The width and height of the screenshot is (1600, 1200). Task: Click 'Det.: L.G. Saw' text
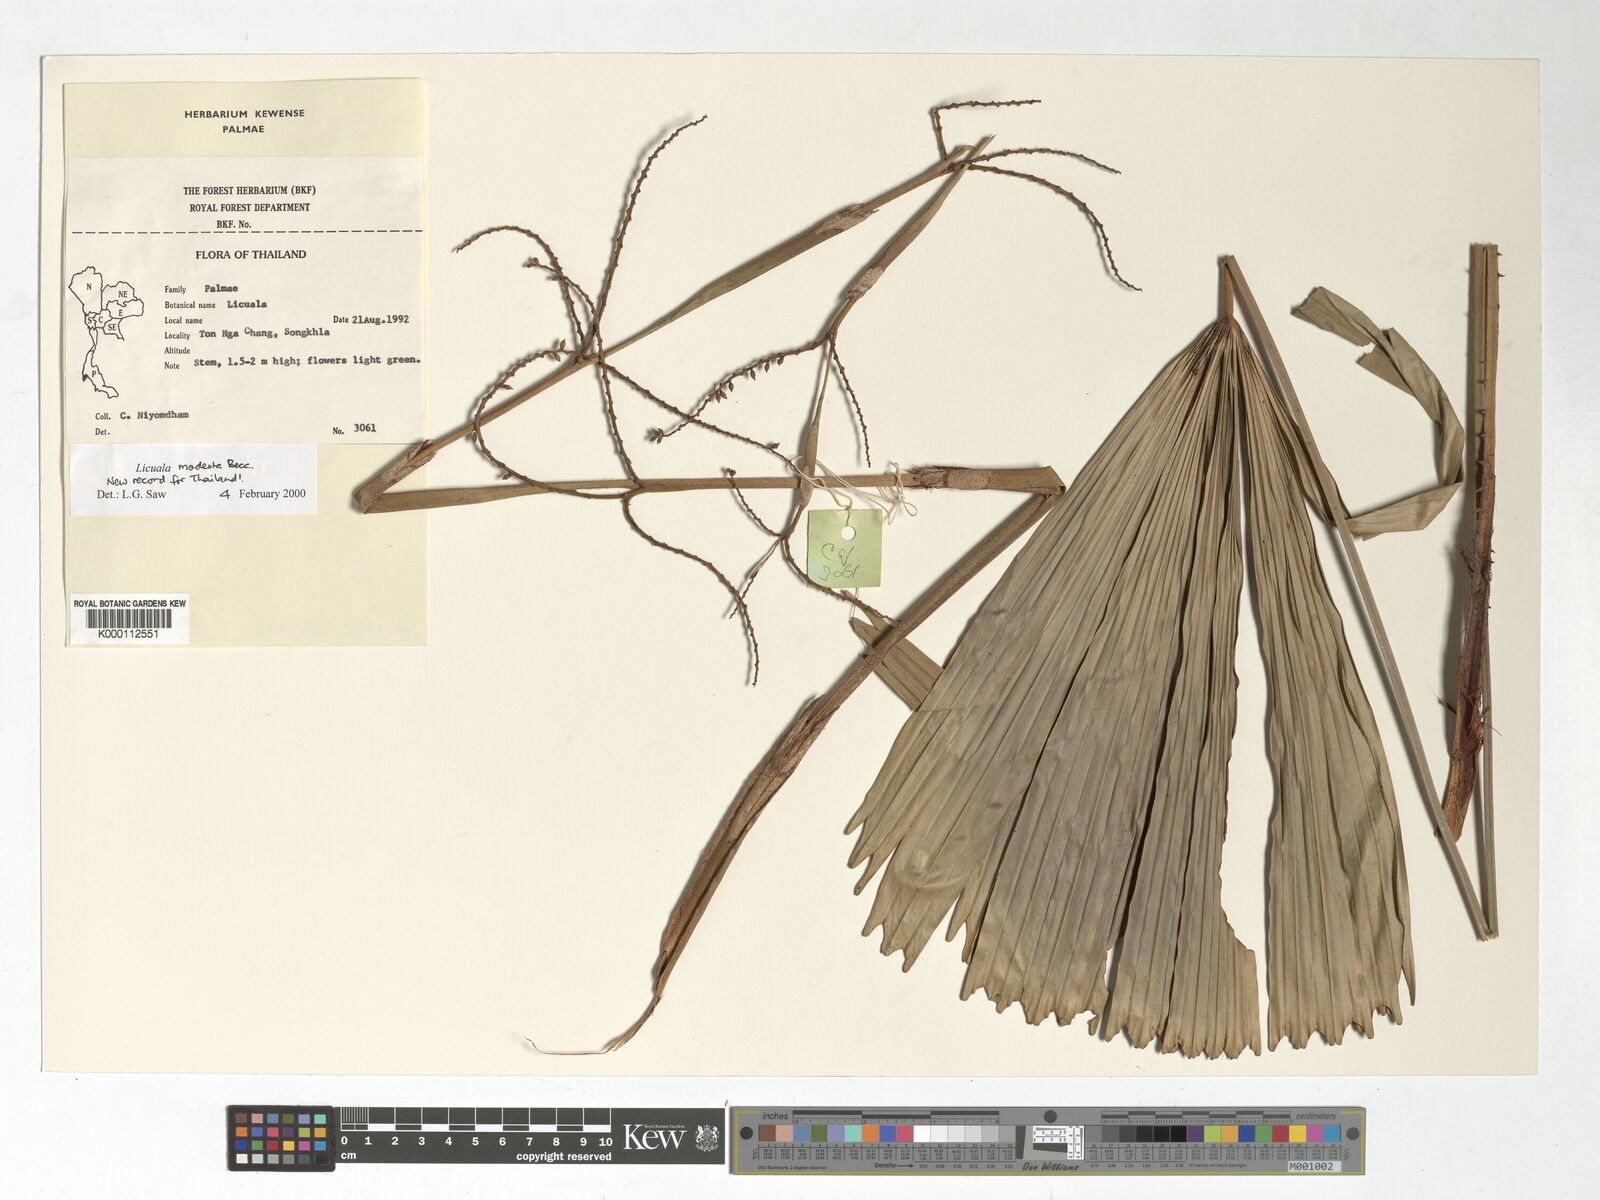pos(131,494)
